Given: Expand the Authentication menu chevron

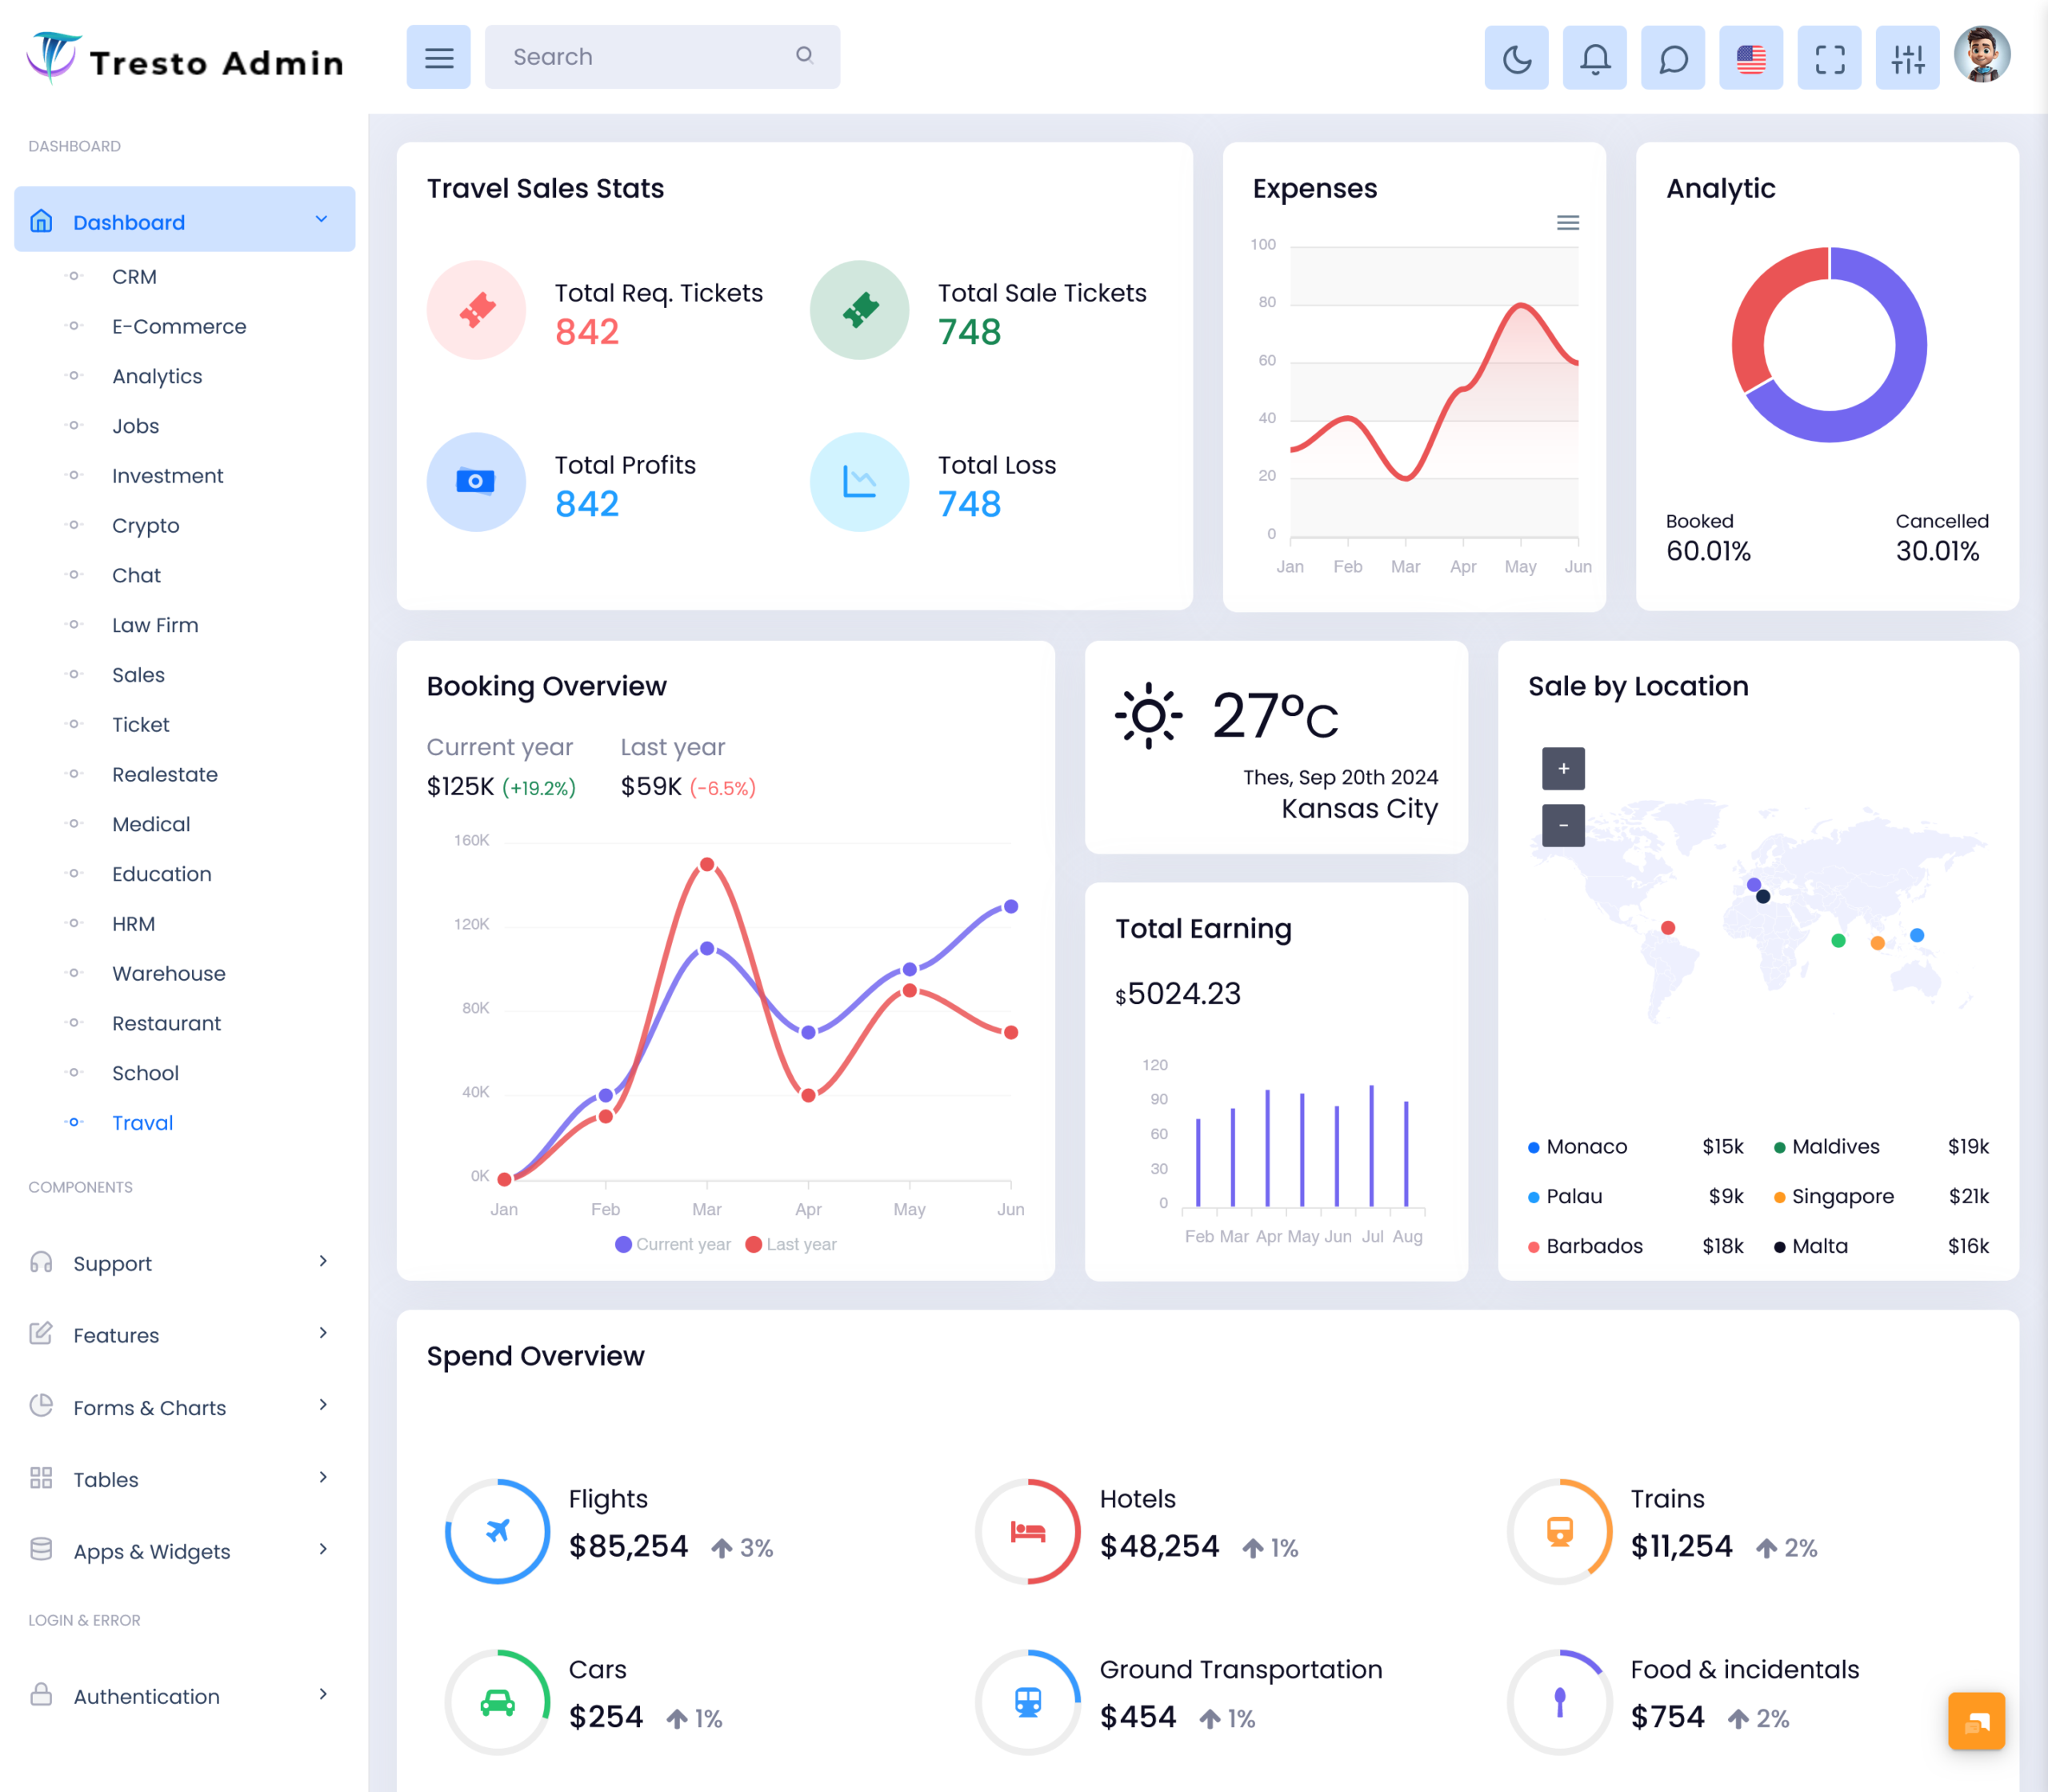Looking at the screenshot, I should [323, 1694].
